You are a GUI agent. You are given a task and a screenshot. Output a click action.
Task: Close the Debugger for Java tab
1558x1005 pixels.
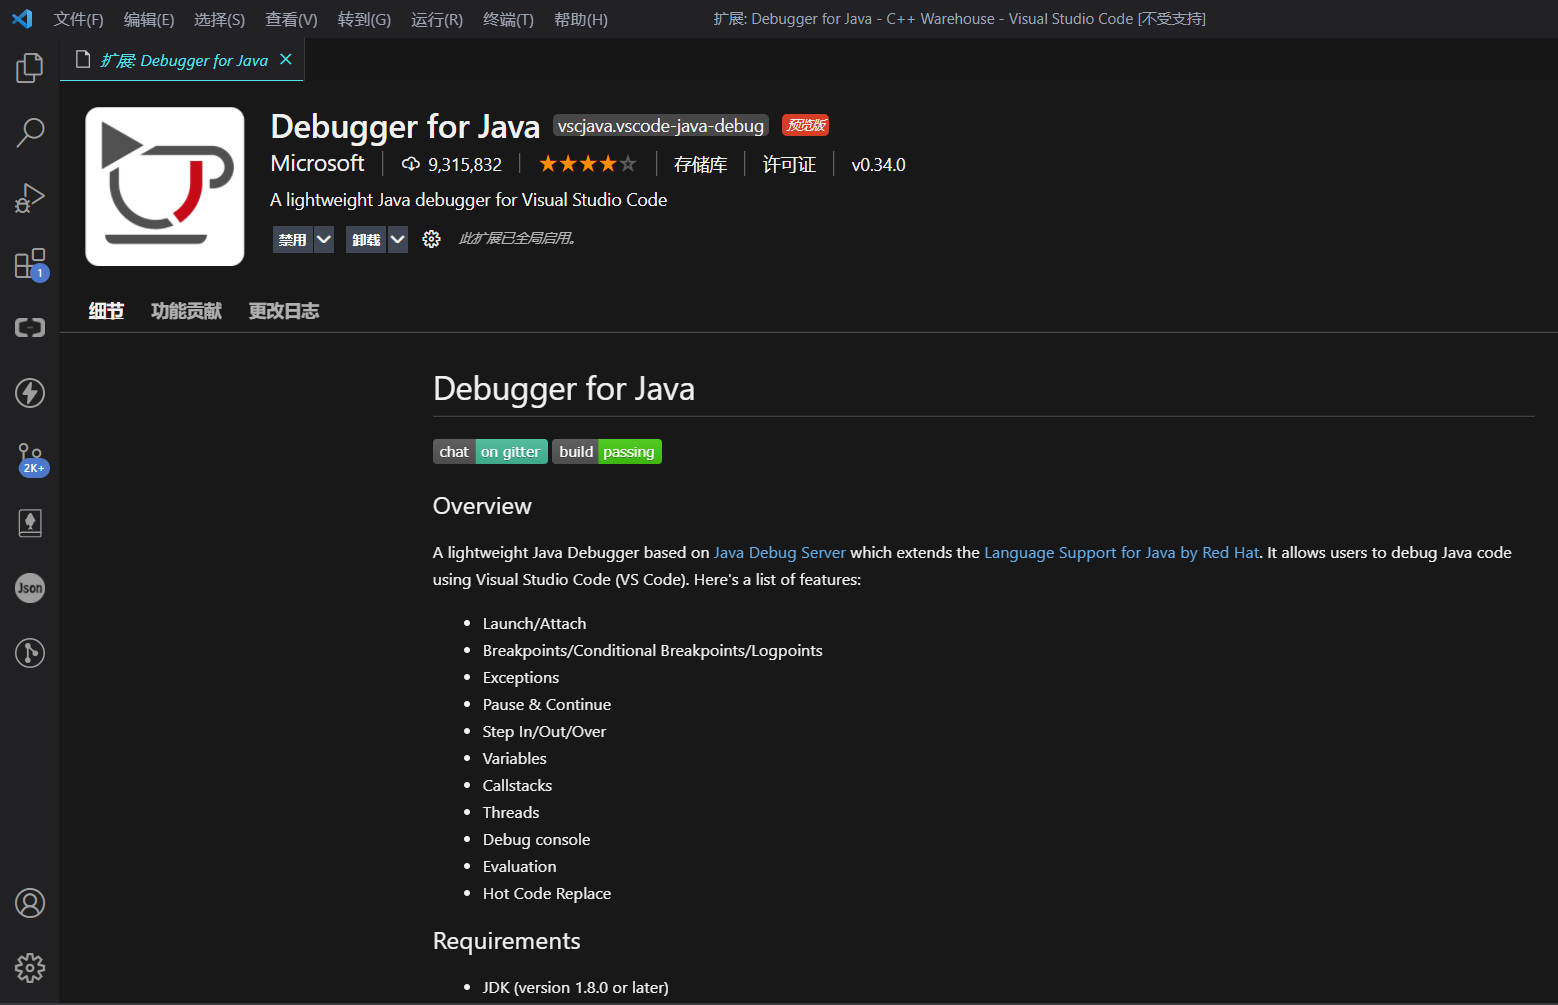coord(286,60)
